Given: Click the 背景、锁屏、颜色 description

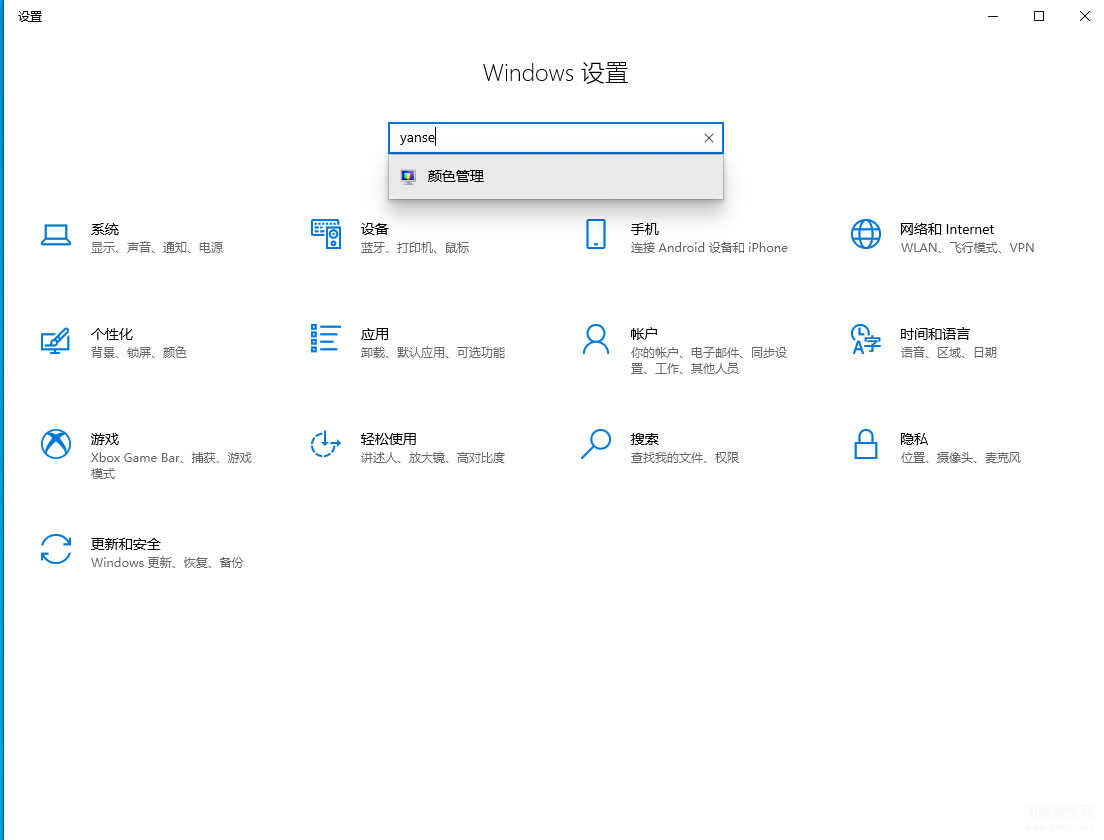Looking at the screenshot, I should click(139, 353).
